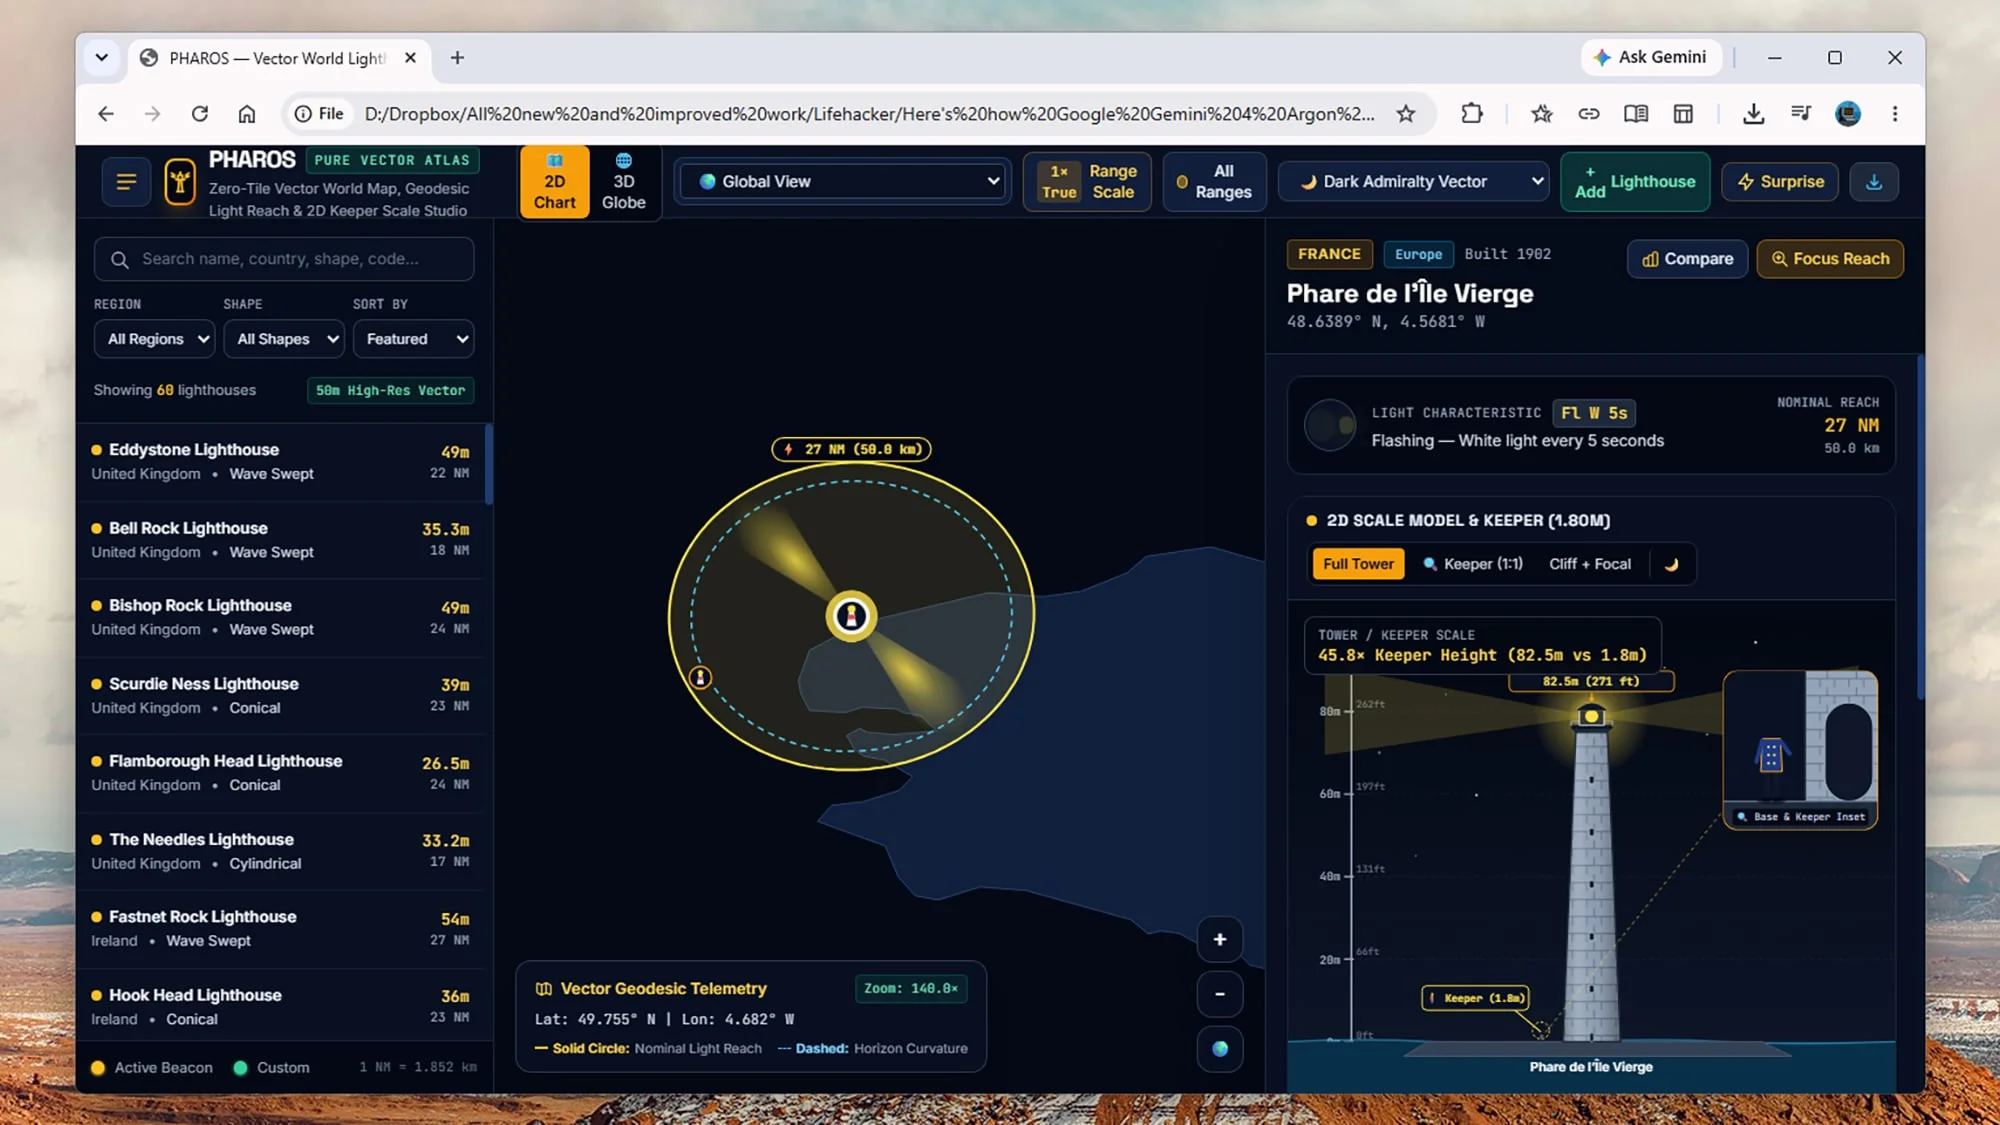Bookmark this page with the star icon
The width and height of the screenshot is (2000, 1125).
pyautogui.click(x=1406, y=114)
